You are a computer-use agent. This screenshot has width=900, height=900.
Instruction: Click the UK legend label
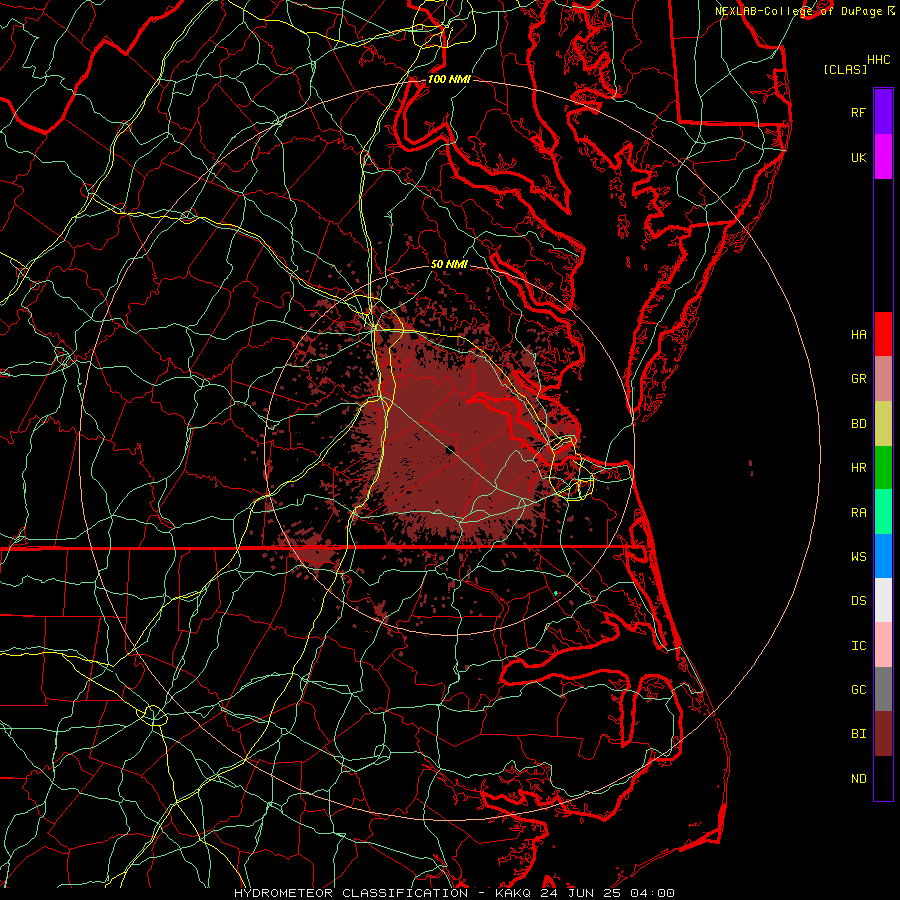click(x=858, y=157)
